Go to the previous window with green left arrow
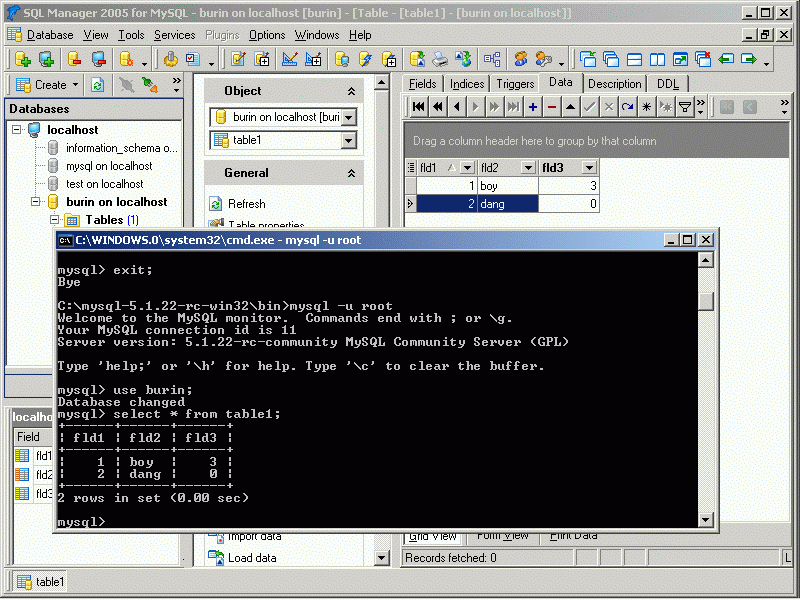 click(x=726, y=59)
